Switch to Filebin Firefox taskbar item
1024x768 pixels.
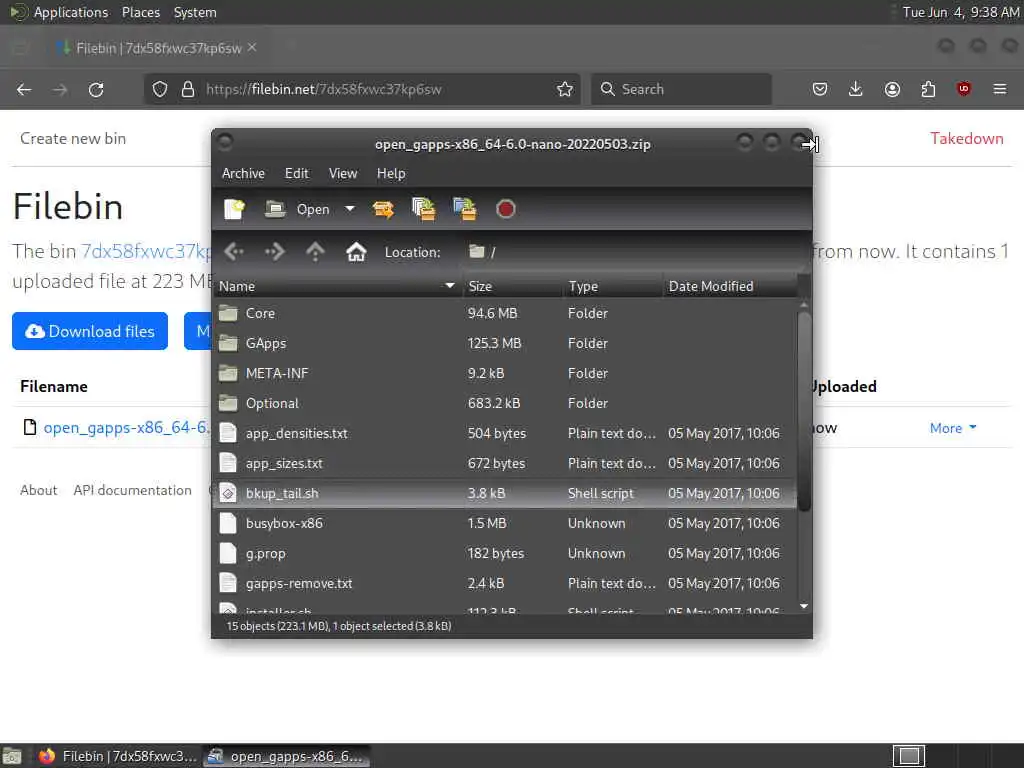tap(118, 756)
